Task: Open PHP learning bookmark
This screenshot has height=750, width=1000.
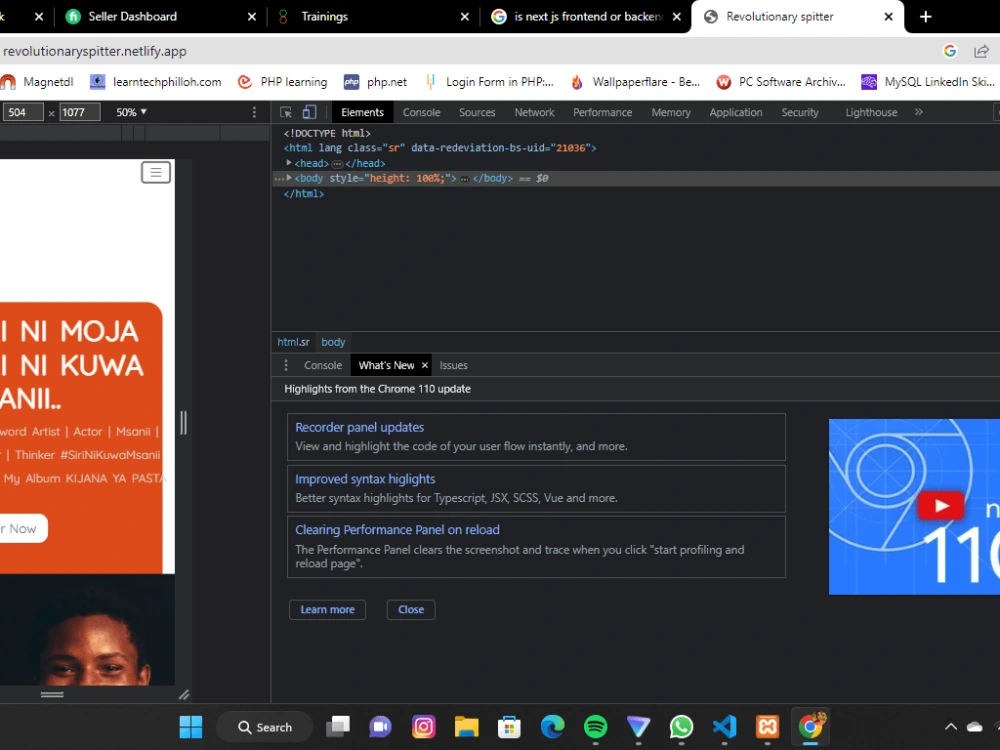Action: pyautogui.click(x=283, y=82)
